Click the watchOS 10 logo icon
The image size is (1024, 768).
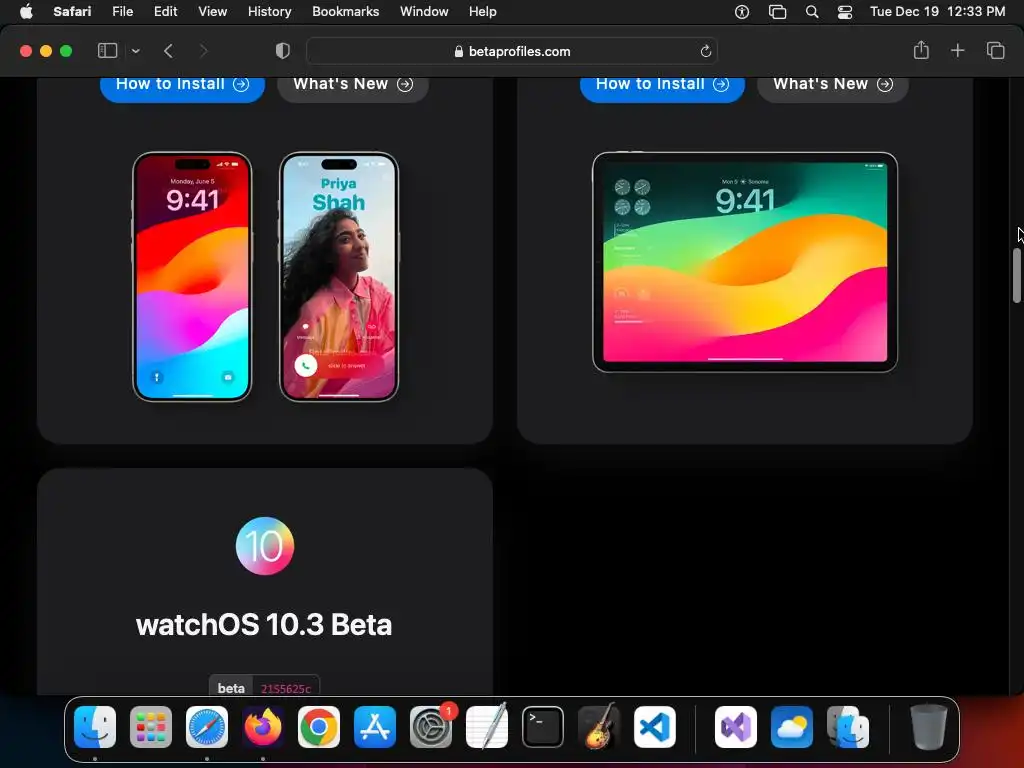pyautogui.click(x=264, y=546)
